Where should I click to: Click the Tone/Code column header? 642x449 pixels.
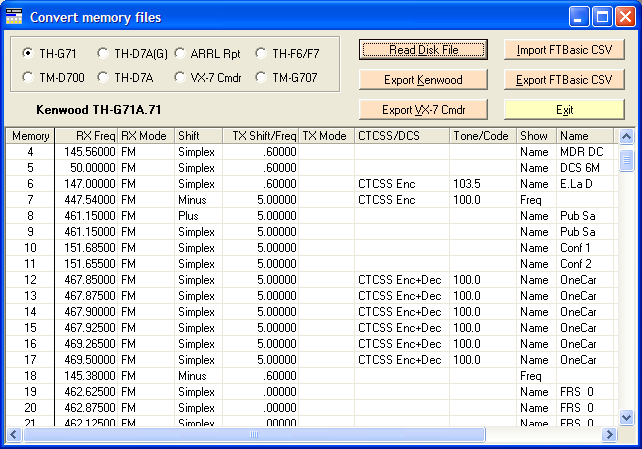(483, 136)
